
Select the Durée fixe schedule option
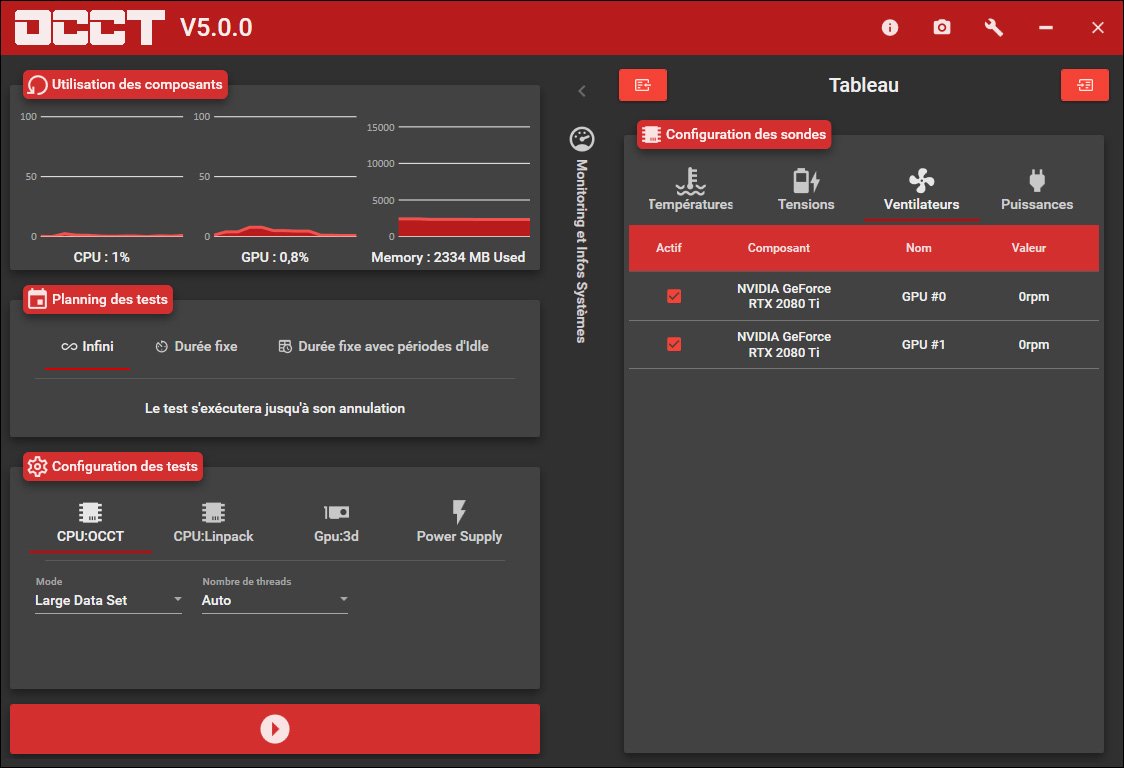click(197, 346)
